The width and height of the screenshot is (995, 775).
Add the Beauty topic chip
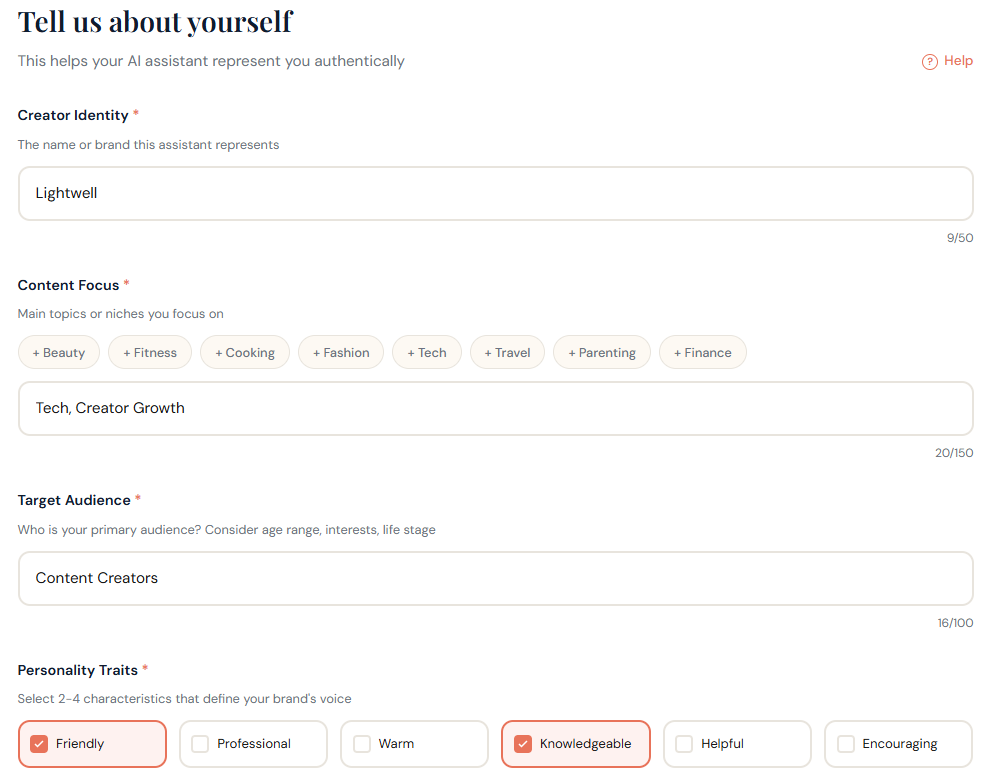tap(58, 352)
